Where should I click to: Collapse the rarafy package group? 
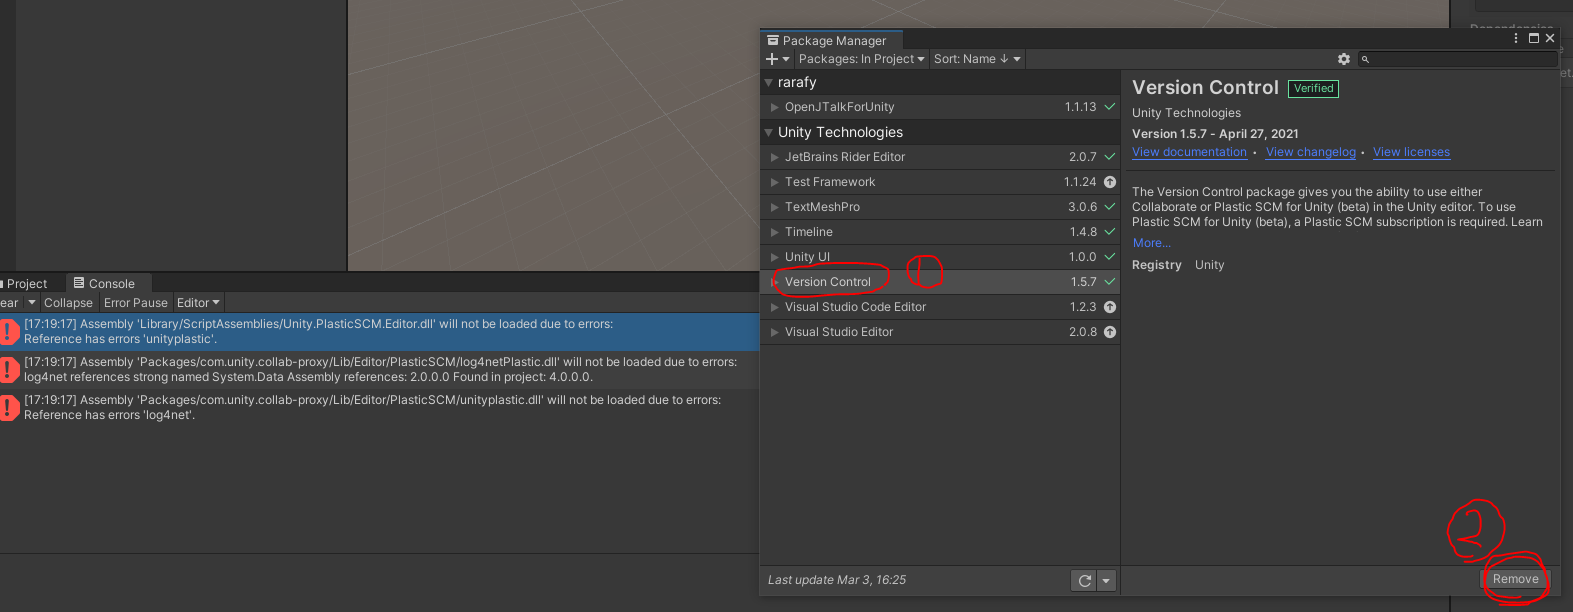coord(768,82)
